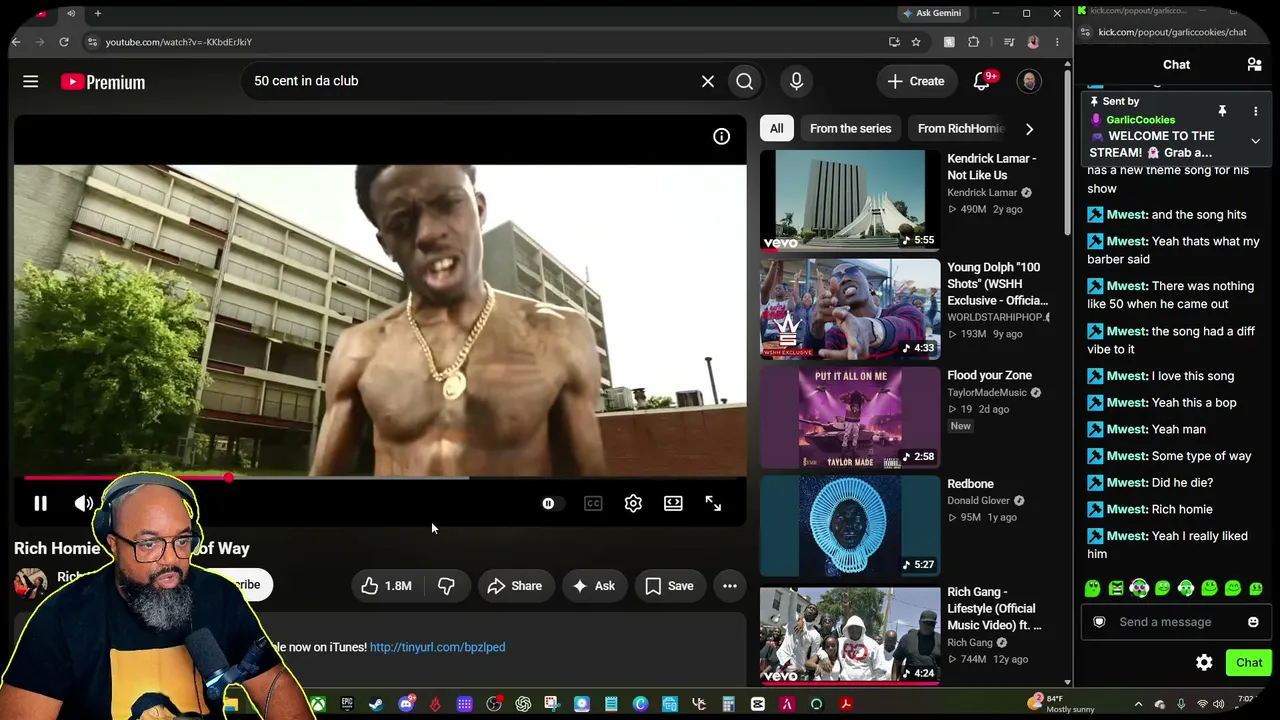Open Kick chat users icon

(1254, 65)
